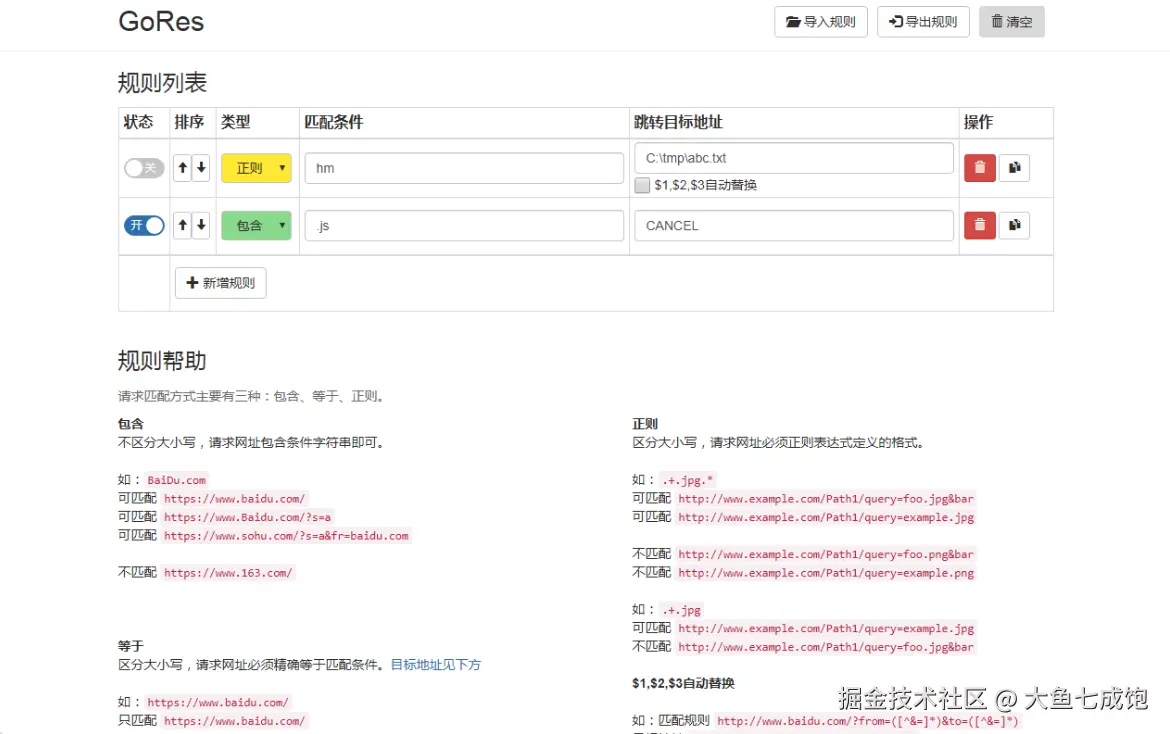Open the 包含 type dropdown
This screenshot has height=734, width=1170.
pos(257,225)
